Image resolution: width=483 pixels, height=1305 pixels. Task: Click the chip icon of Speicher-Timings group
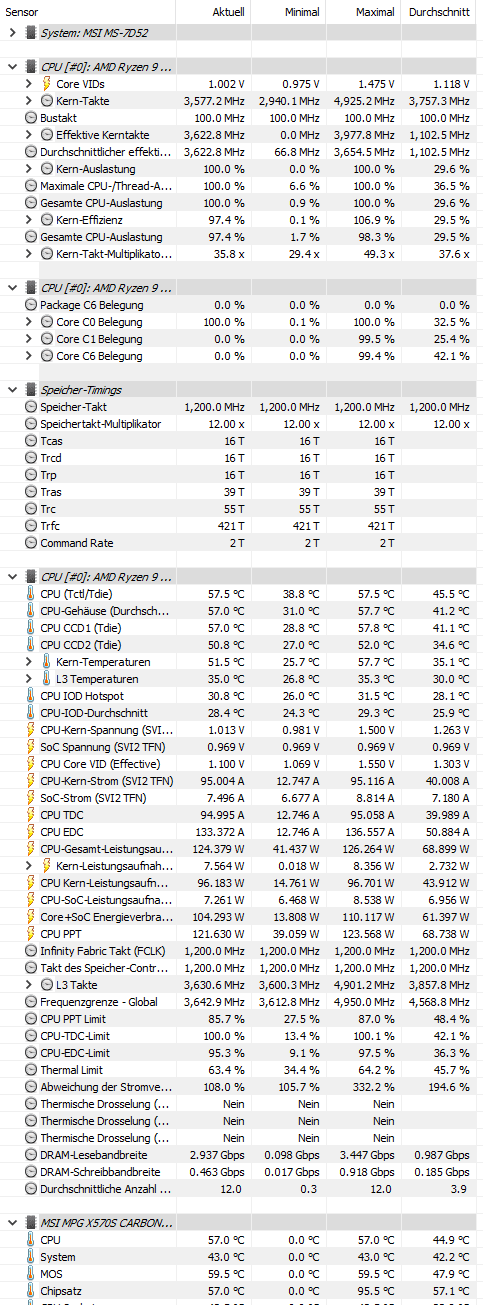tap(30, 390)
